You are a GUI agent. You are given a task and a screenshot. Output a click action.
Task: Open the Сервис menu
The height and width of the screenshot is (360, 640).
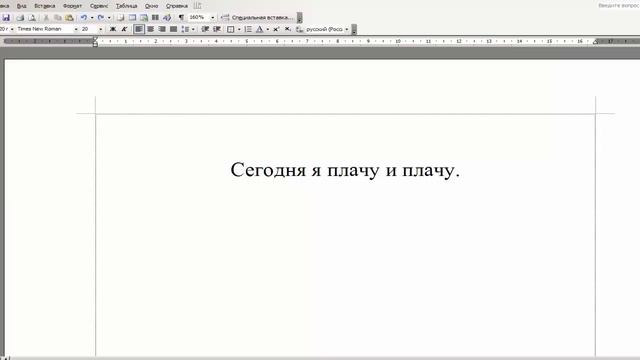click(x=99, y=6)
